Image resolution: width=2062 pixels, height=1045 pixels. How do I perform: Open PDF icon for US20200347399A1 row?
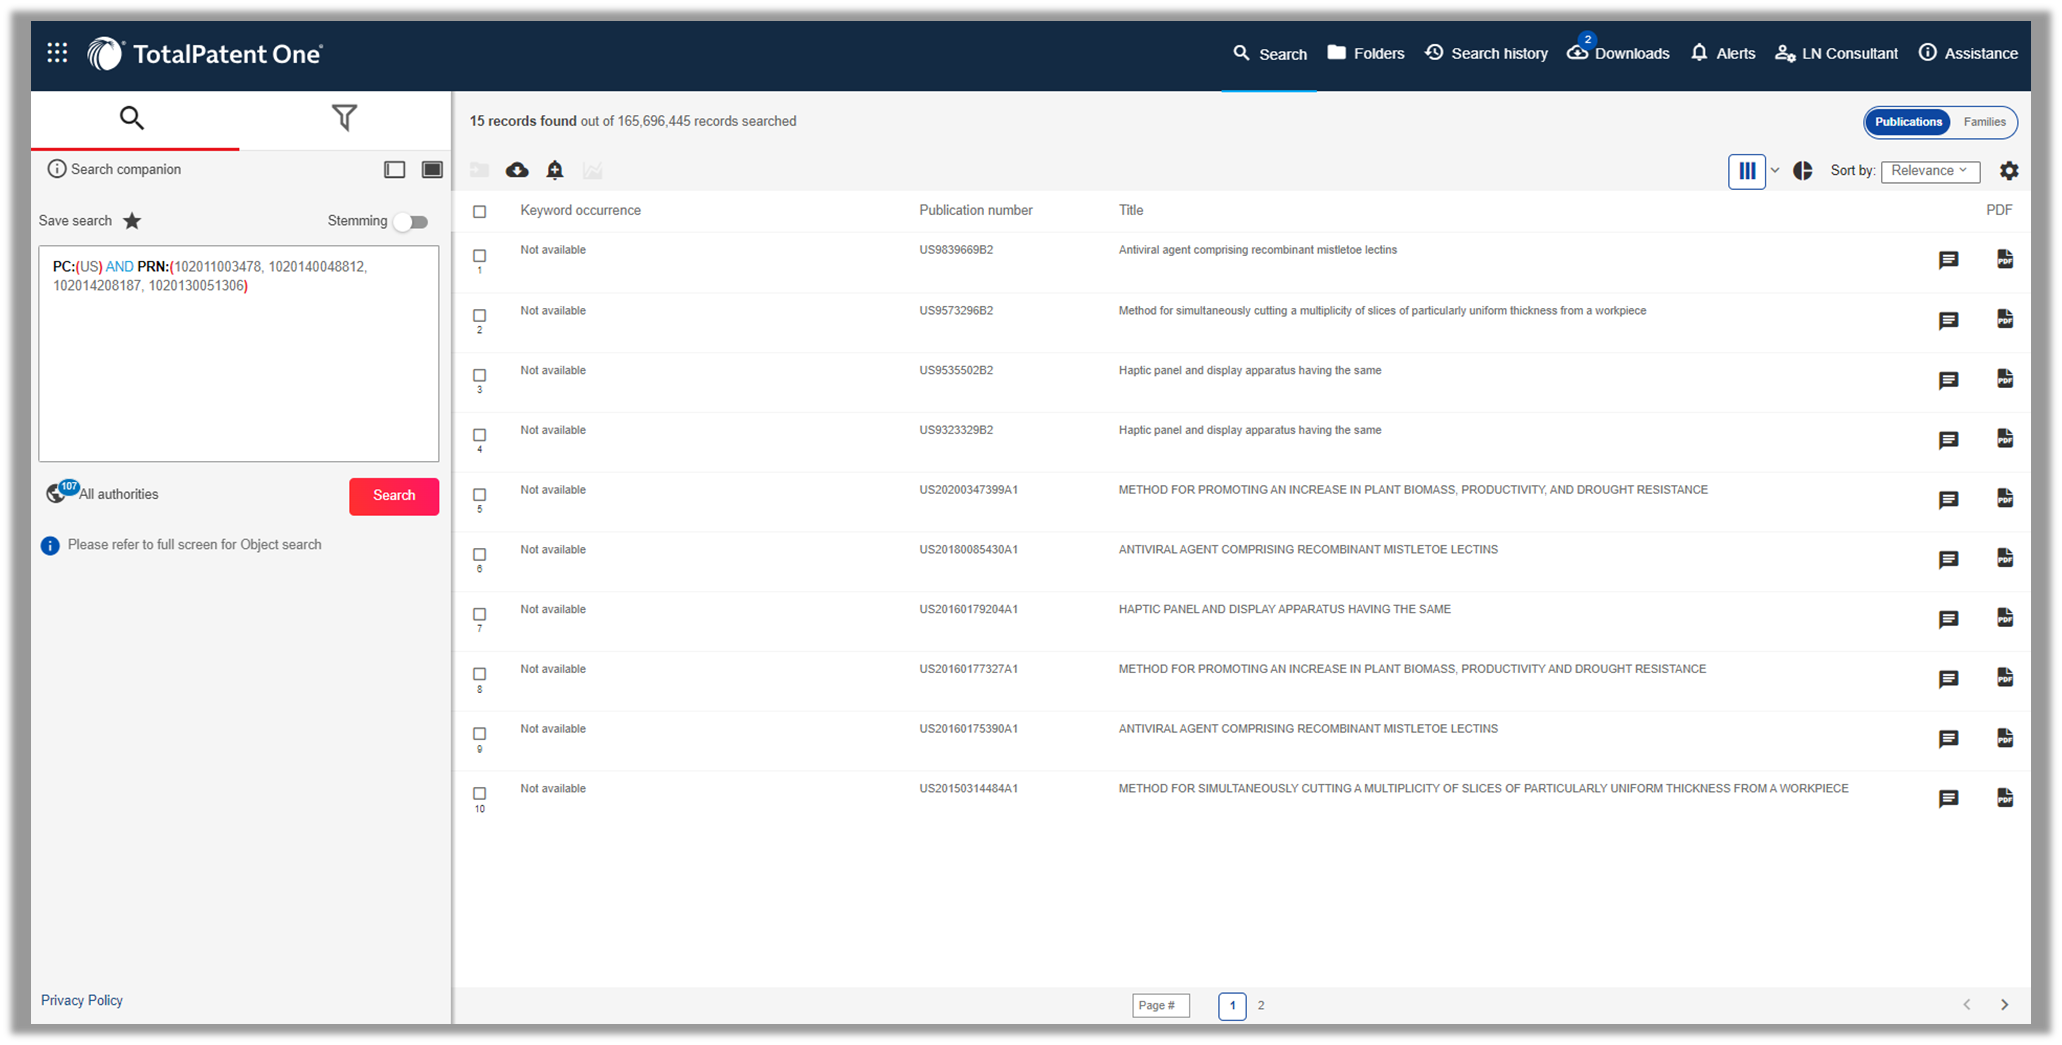[2005, 498]
